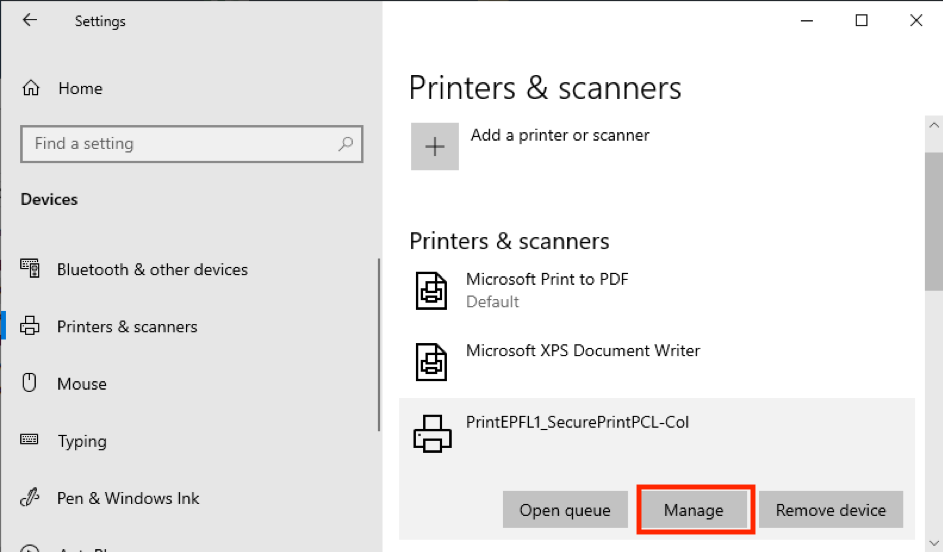Click the scrollbar up arrow
Viewport: 943px width, 552px height.
934,125
